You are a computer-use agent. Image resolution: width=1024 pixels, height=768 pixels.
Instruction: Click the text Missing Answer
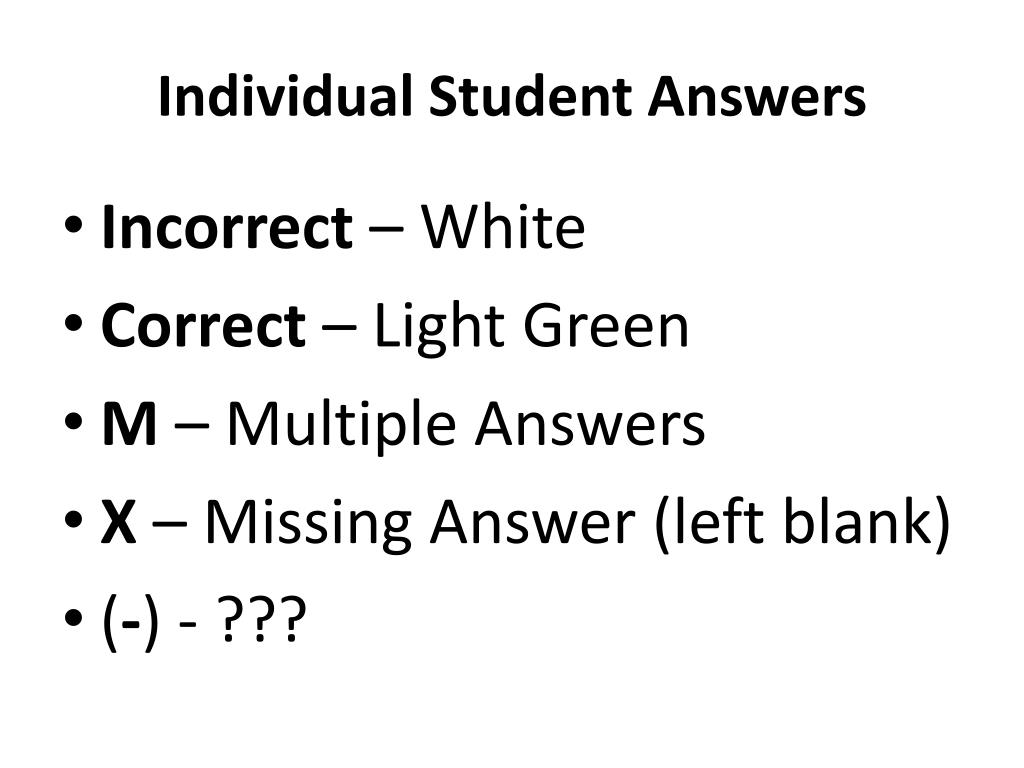(x=420, y=524)
